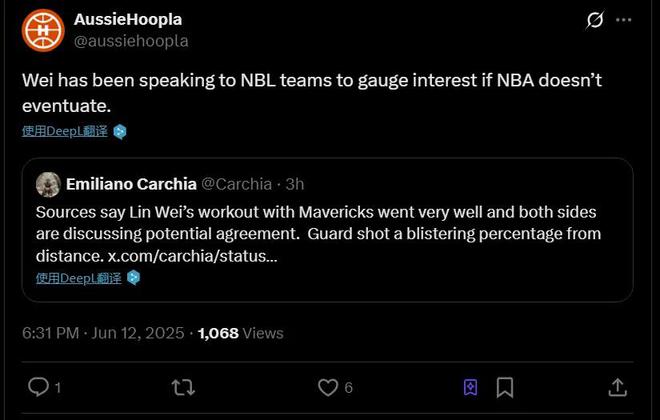Click the DeepL logo beside main post translation
Image resolution: width=660 pixels, height=420 pixels.
[120, 131]
